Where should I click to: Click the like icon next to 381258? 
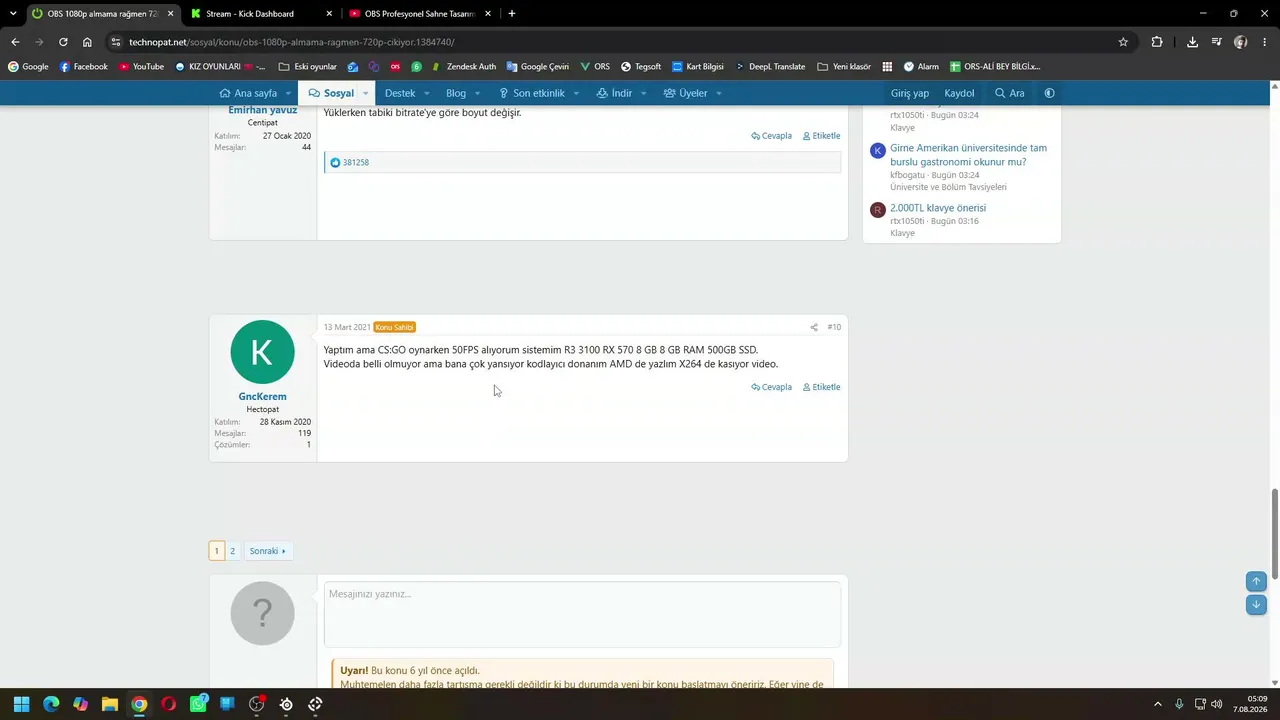[335, 162]
